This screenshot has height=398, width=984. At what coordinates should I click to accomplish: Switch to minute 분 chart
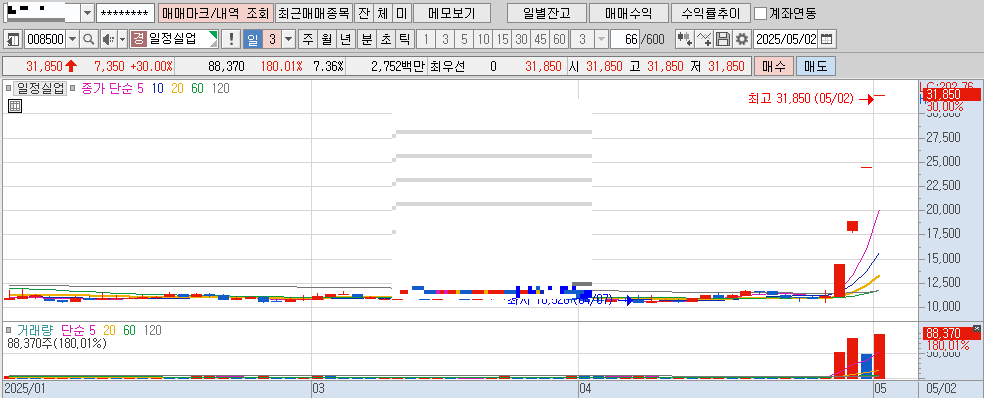coord(366,40)
